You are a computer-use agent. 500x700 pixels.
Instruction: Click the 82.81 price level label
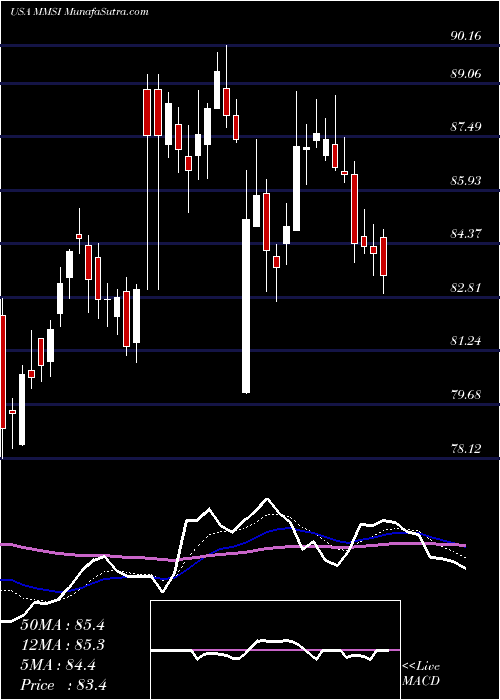pyautogui.click(x=466, y=288)
